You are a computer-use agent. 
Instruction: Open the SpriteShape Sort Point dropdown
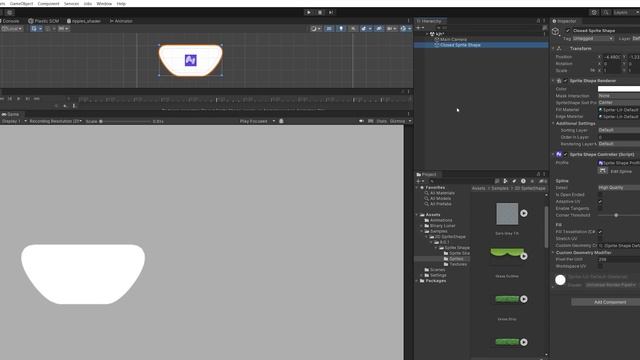pos(619,102)
